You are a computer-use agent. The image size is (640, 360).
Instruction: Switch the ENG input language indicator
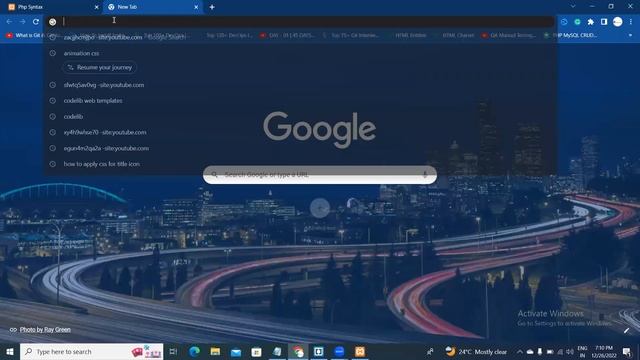point(582,351)
